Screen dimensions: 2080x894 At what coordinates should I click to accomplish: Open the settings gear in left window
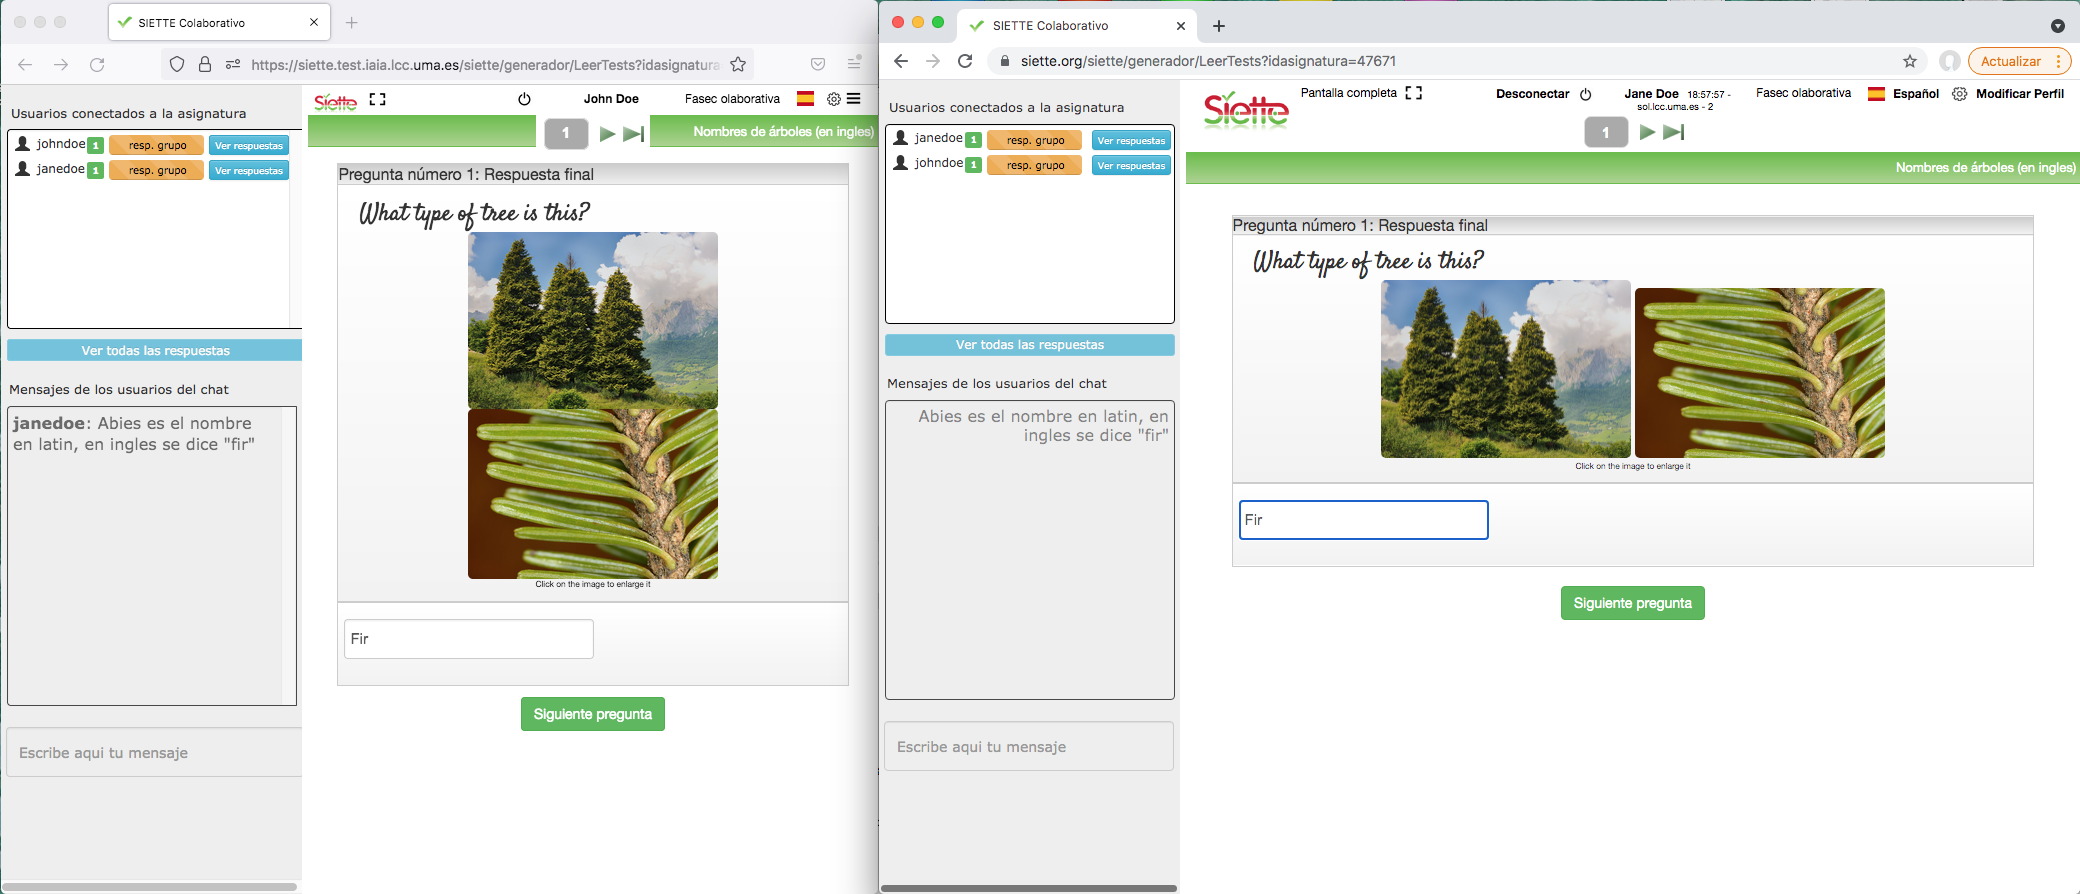pyautogui.click(x=834, y=99)
